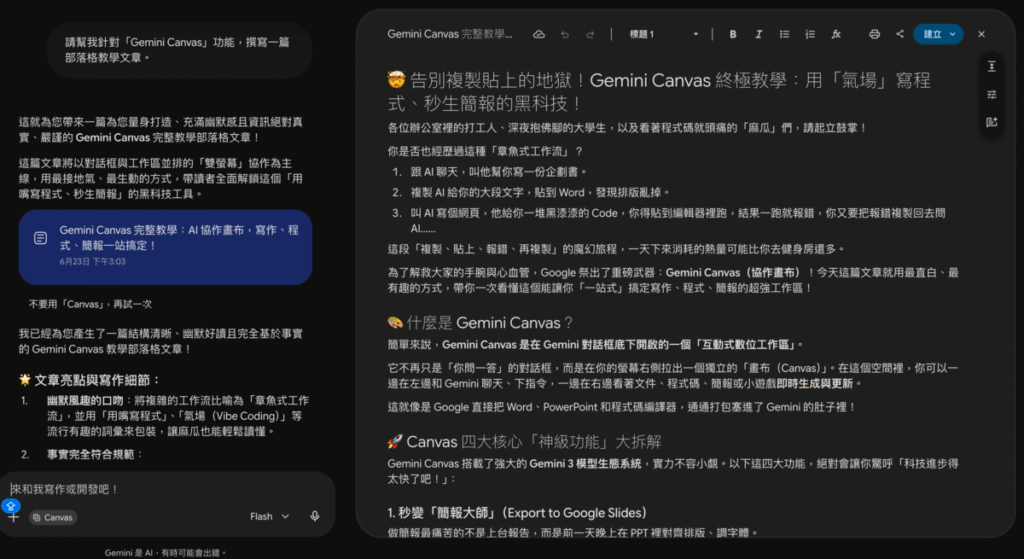Click the suggest edits icon

(x=991, y=122)
